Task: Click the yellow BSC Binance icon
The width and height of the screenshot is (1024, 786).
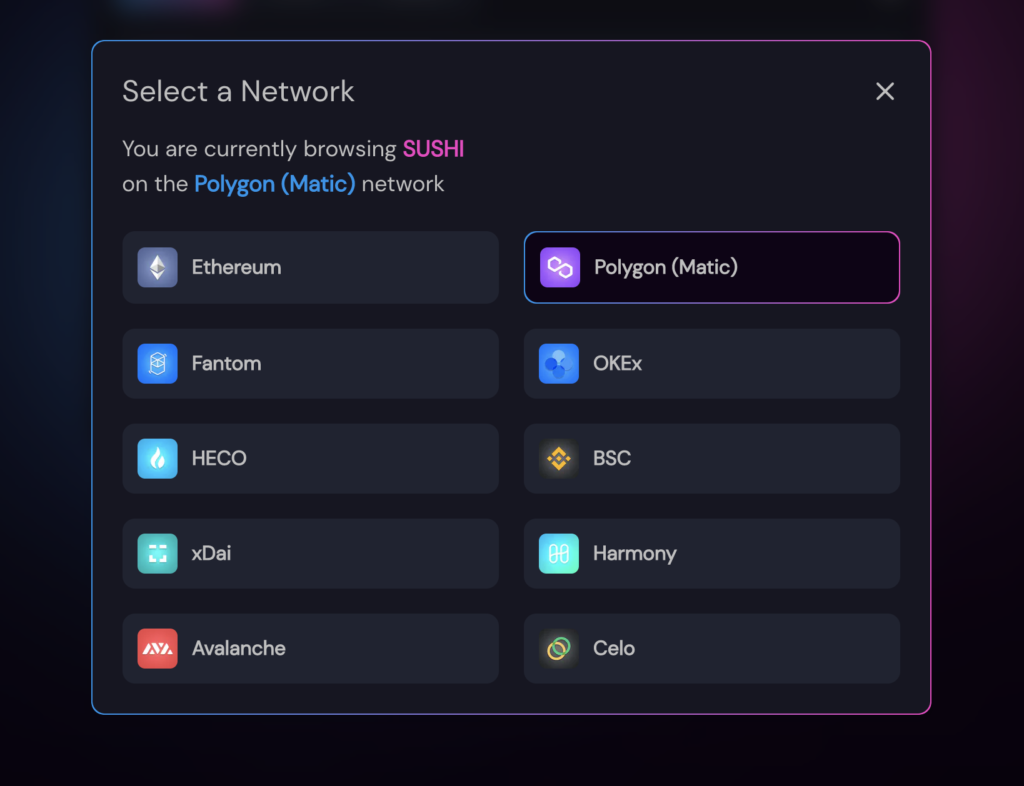Action: [558, 458]
